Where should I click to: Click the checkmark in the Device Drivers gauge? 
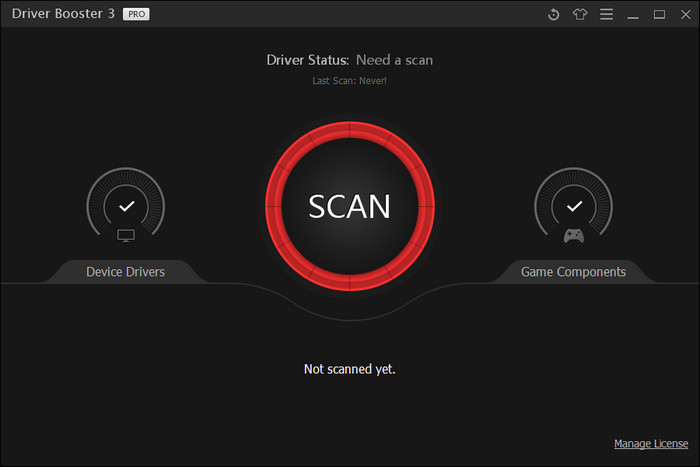point(126,206)
